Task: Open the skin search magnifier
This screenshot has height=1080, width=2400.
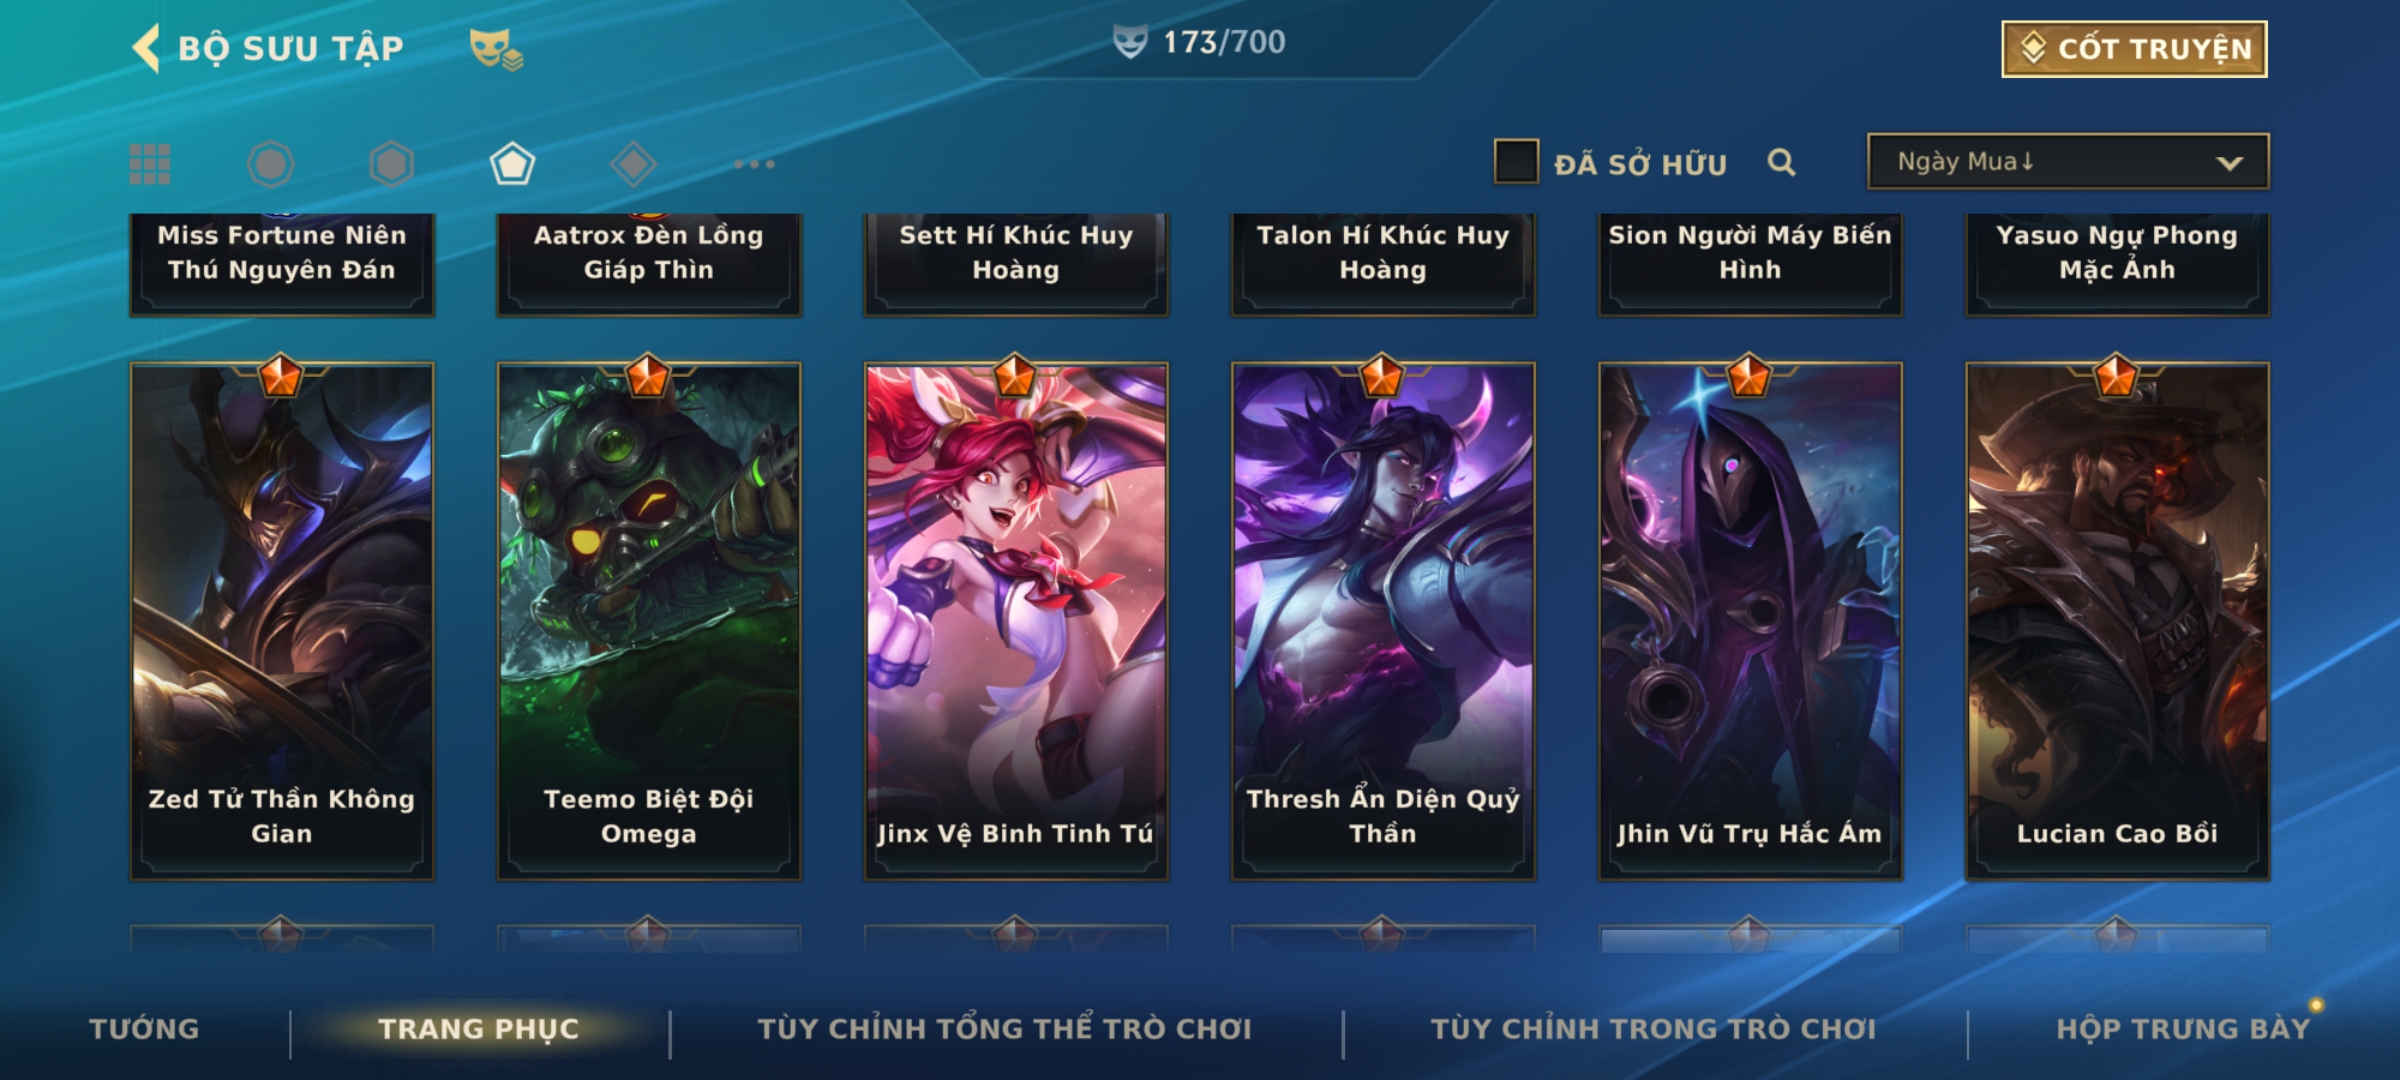Action: pos(1781,162)
